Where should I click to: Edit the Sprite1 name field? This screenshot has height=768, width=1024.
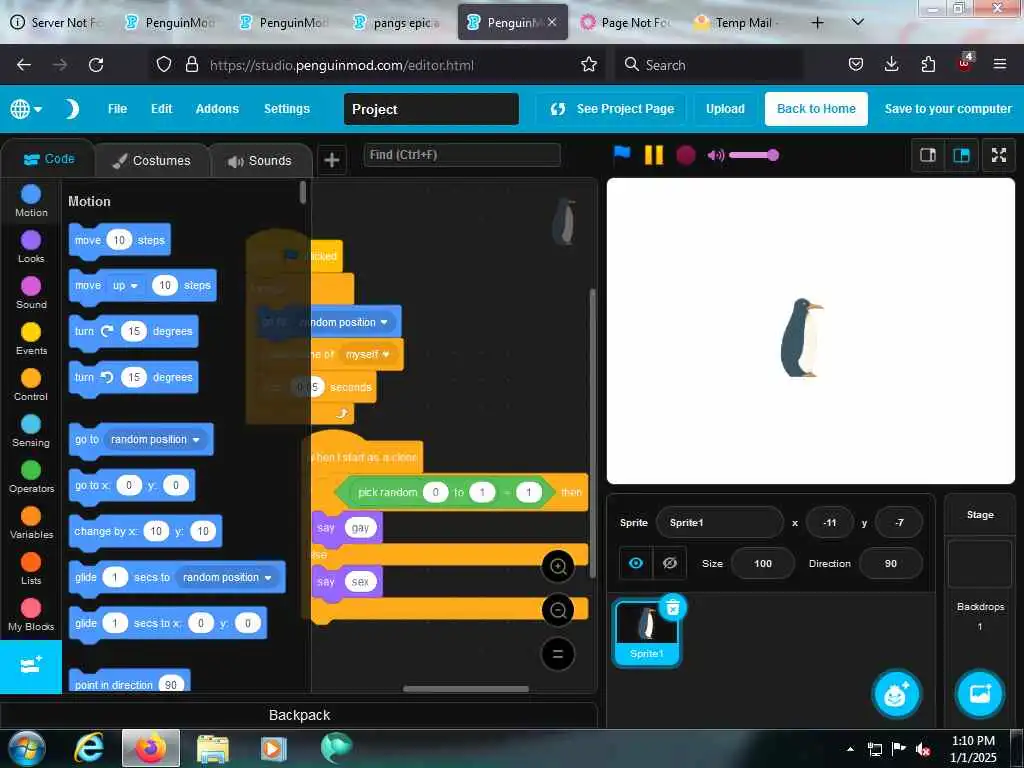(x=719, y=522)
